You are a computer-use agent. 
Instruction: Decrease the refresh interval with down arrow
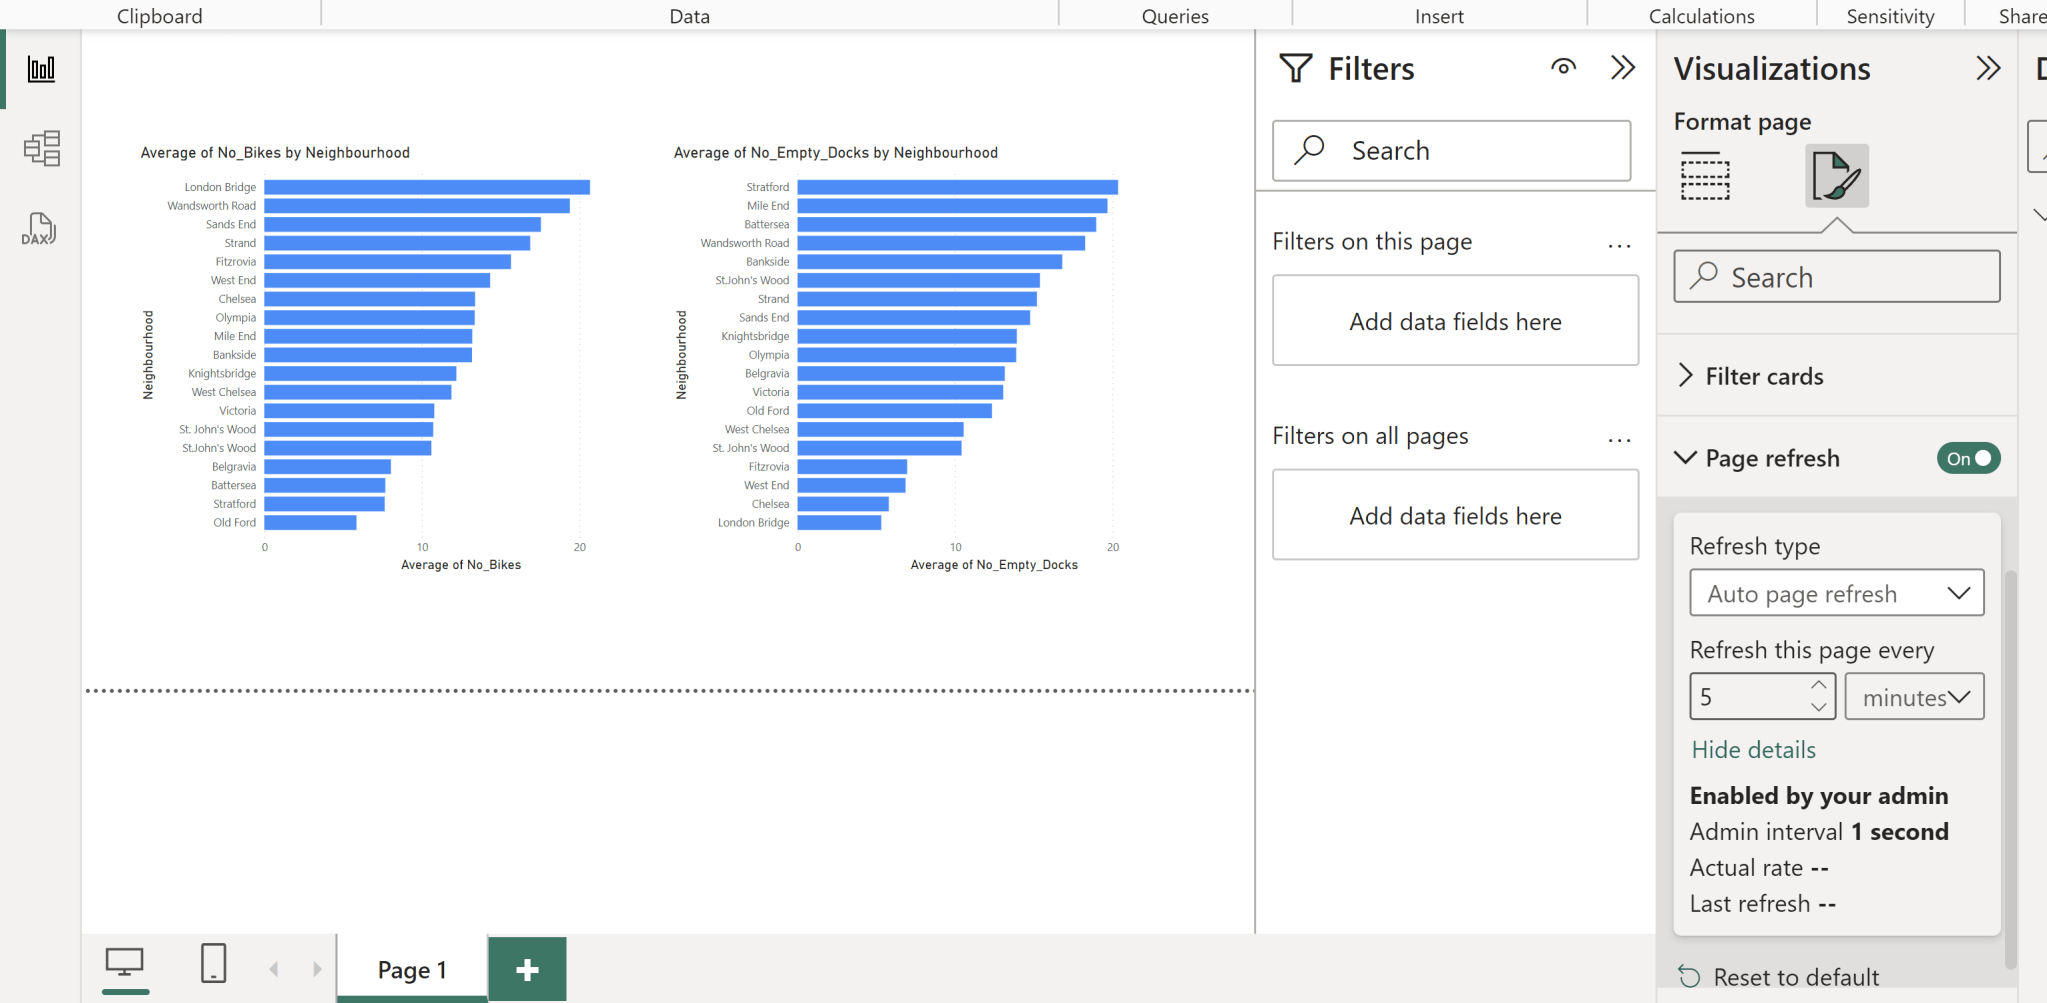(1819, 707)
